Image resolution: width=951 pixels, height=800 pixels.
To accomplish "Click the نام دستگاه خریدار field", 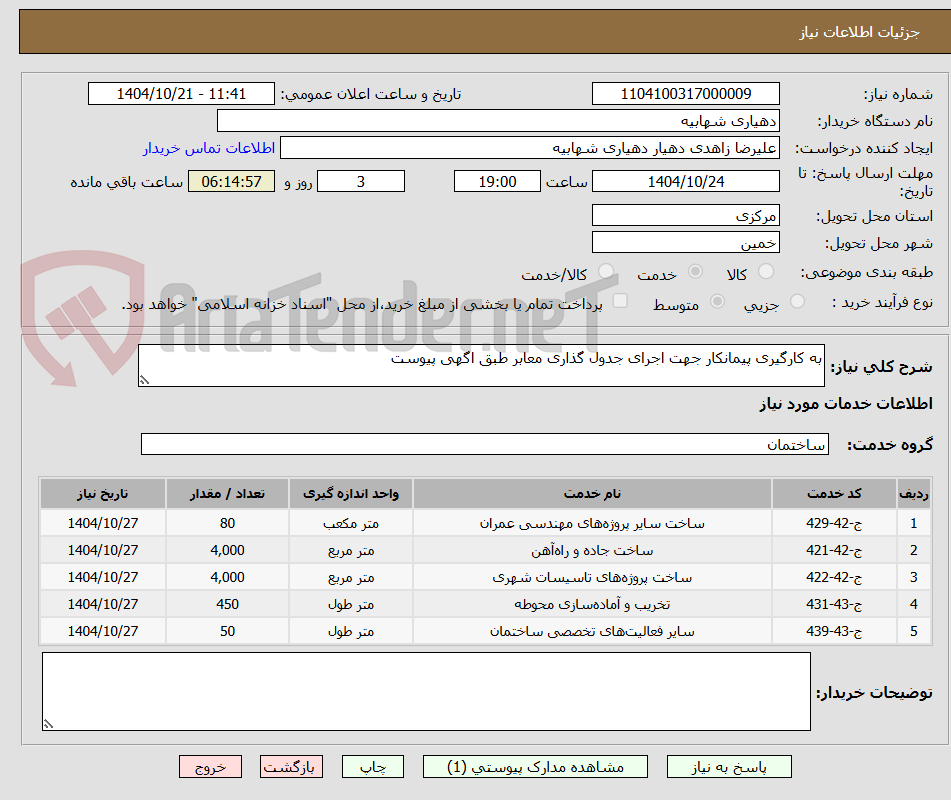I will (498, 121).
